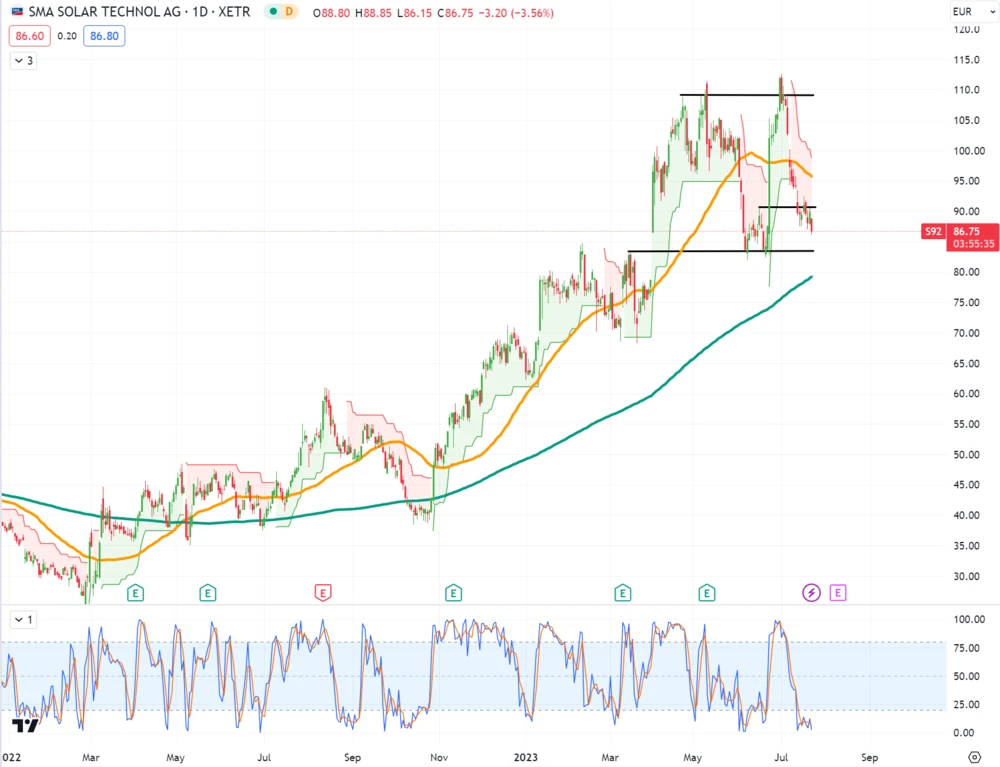The width and height of the screenshot is (1000, 767).
Task: Click the purple lightning bolt event marker
Action: tap(812, 593)
